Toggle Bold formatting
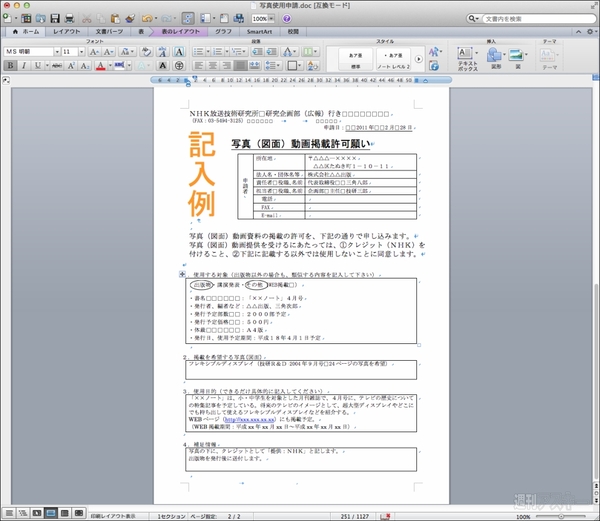 click(10, 65)
